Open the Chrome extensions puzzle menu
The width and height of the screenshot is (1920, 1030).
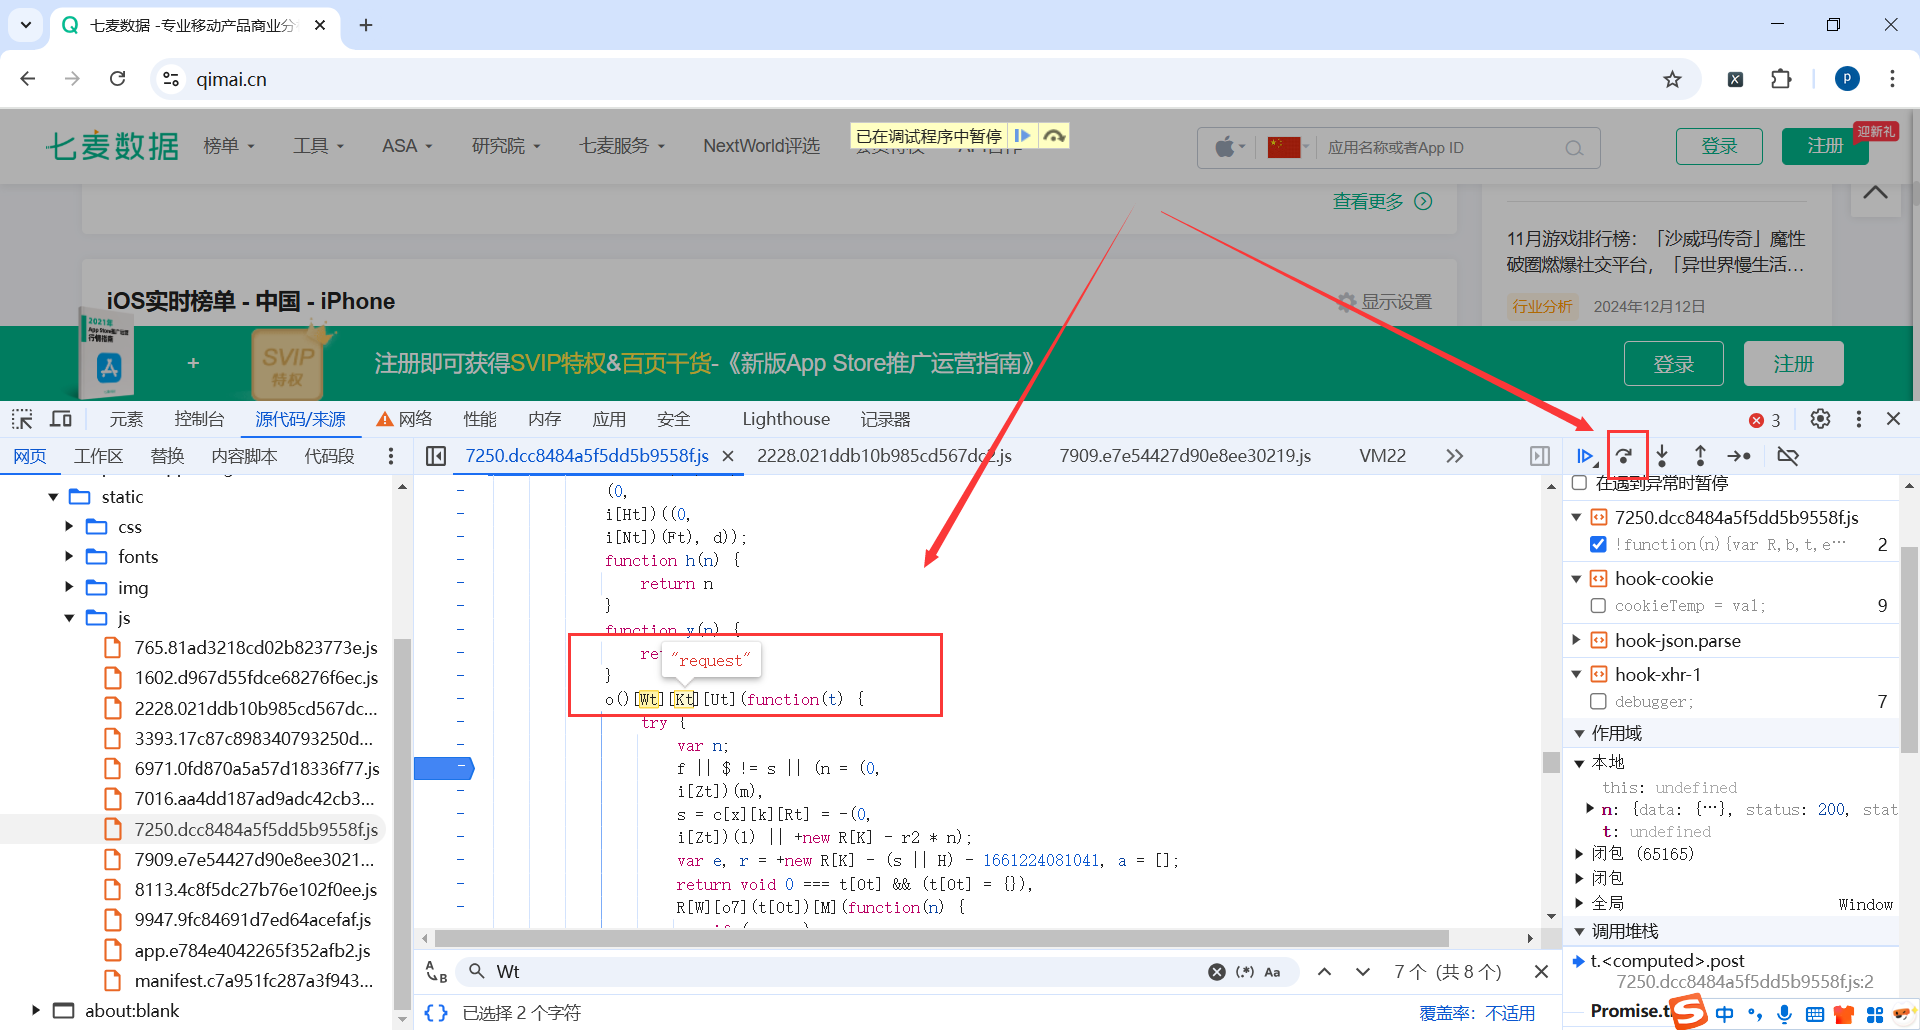click(1781, 79)
